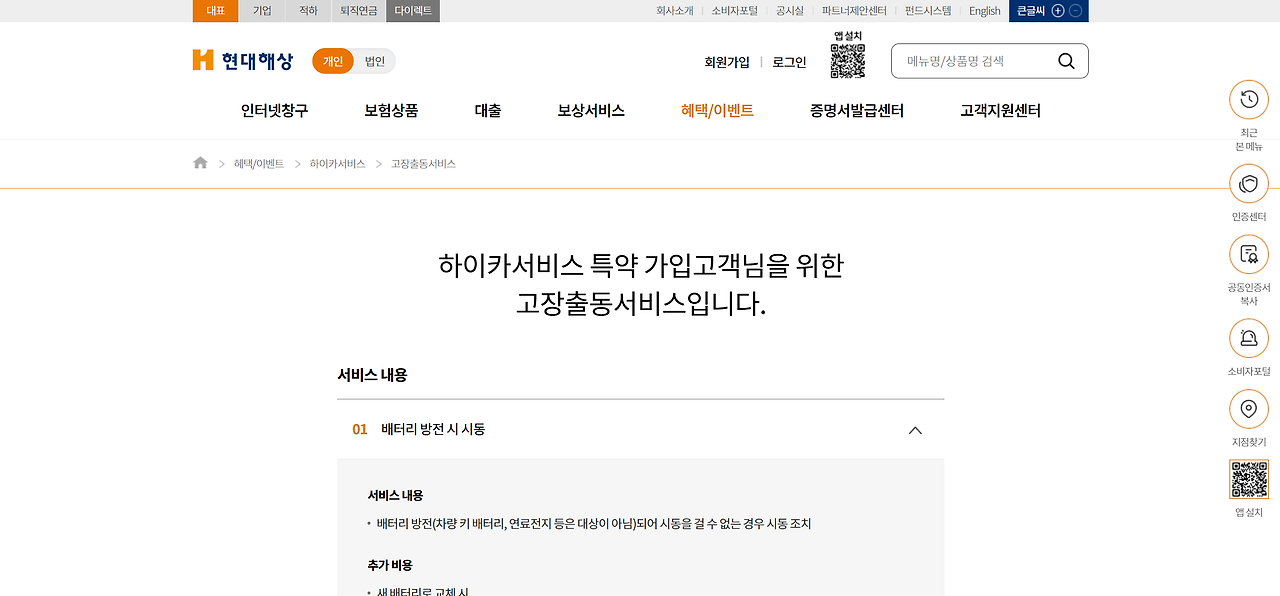1280x596 pixels.
Task: Open the 증명서발급센터 menu
Action: pos(857,111)
